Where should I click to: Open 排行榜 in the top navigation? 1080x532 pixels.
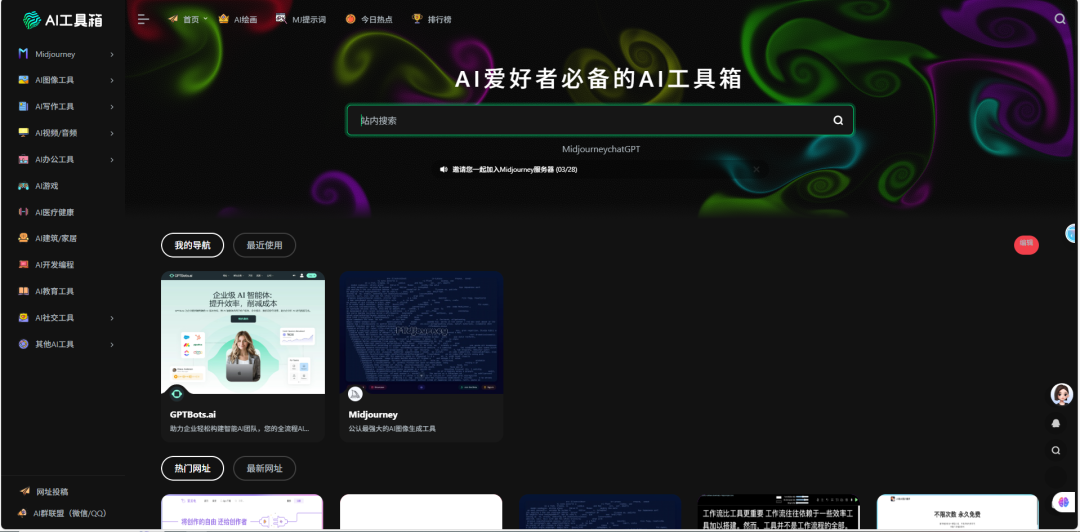click(x=431, y=19)
